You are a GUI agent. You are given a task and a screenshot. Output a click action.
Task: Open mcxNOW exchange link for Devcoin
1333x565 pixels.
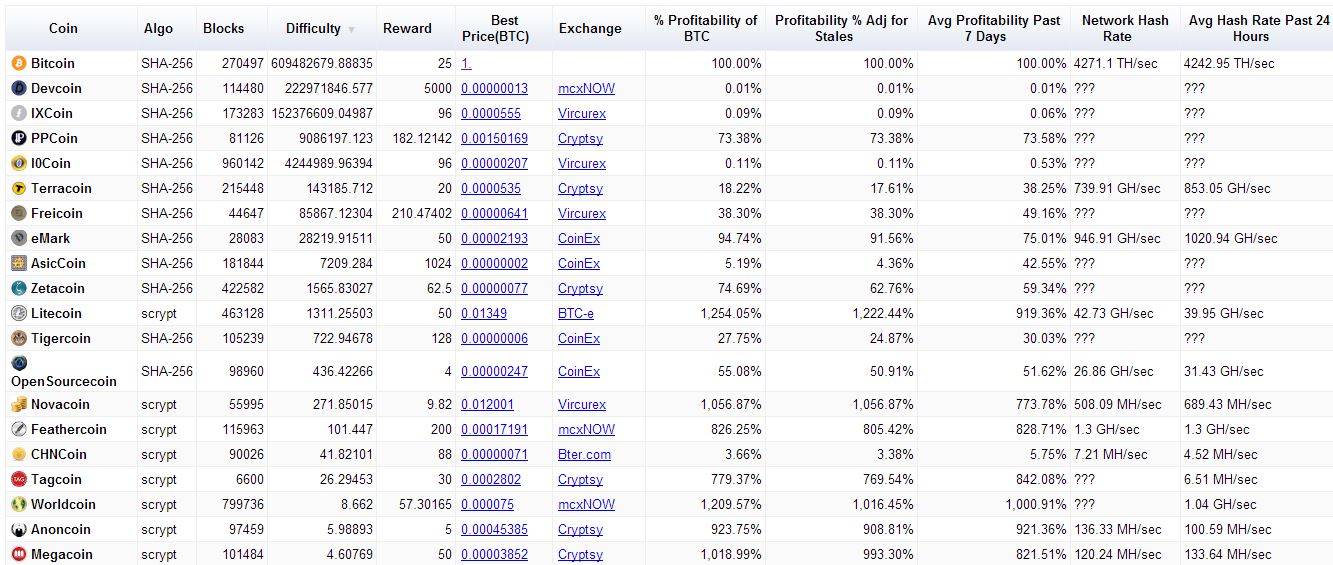click(586, 88)
